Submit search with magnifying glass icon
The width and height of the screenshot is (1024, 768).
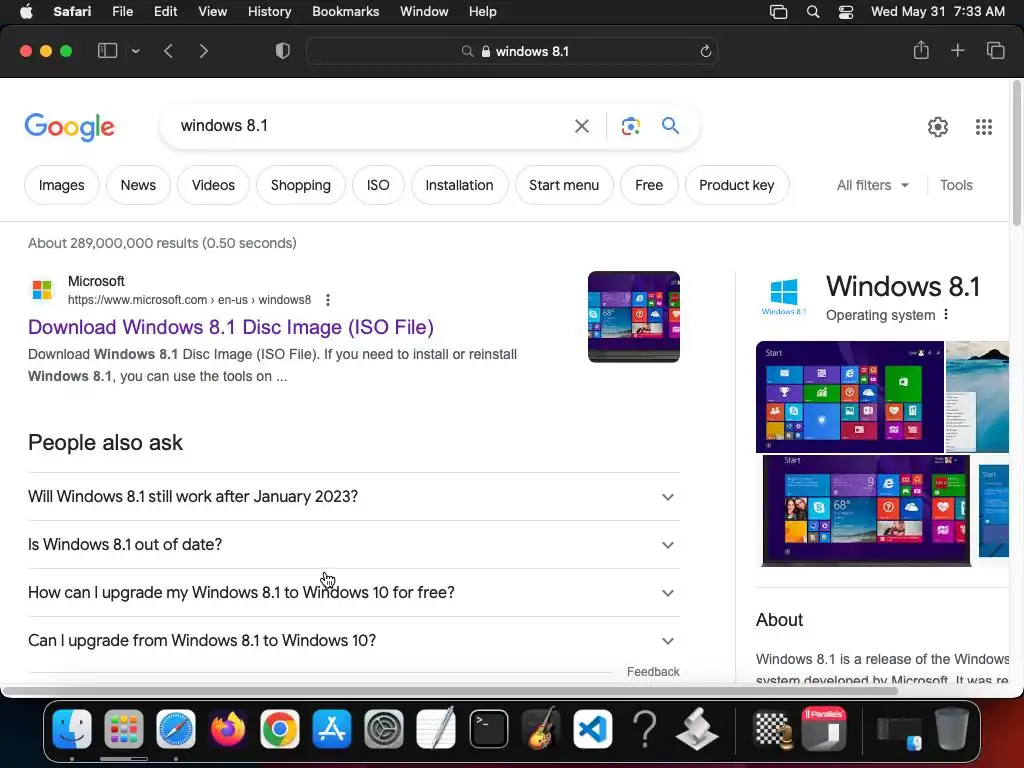(x=670, y=125)
